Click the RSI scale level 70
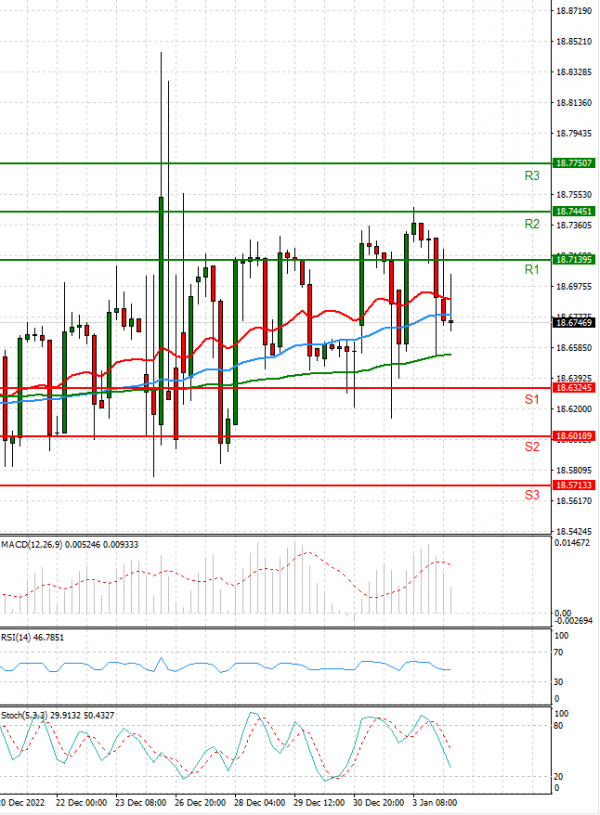600x815 pixels. point(560,653)
